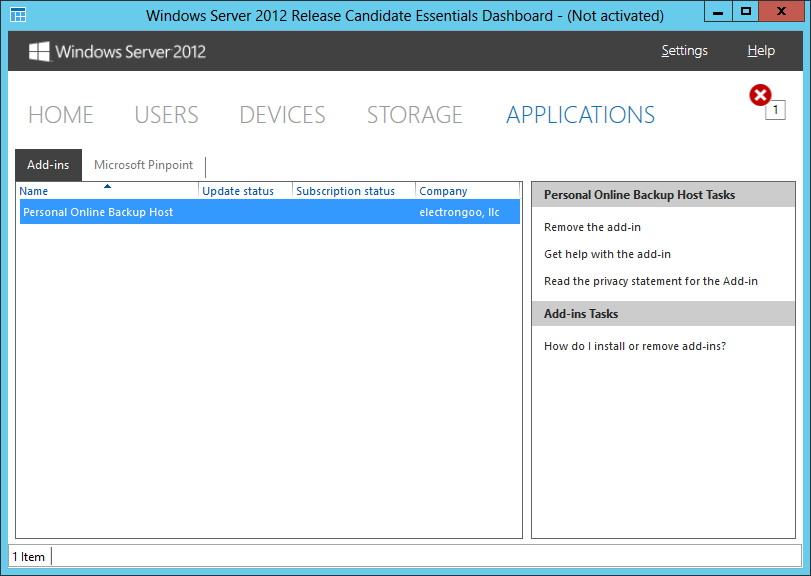This screenshot has width=811, height=576.
Task: Maximize the Dashboard window
Action: point(745,11)
